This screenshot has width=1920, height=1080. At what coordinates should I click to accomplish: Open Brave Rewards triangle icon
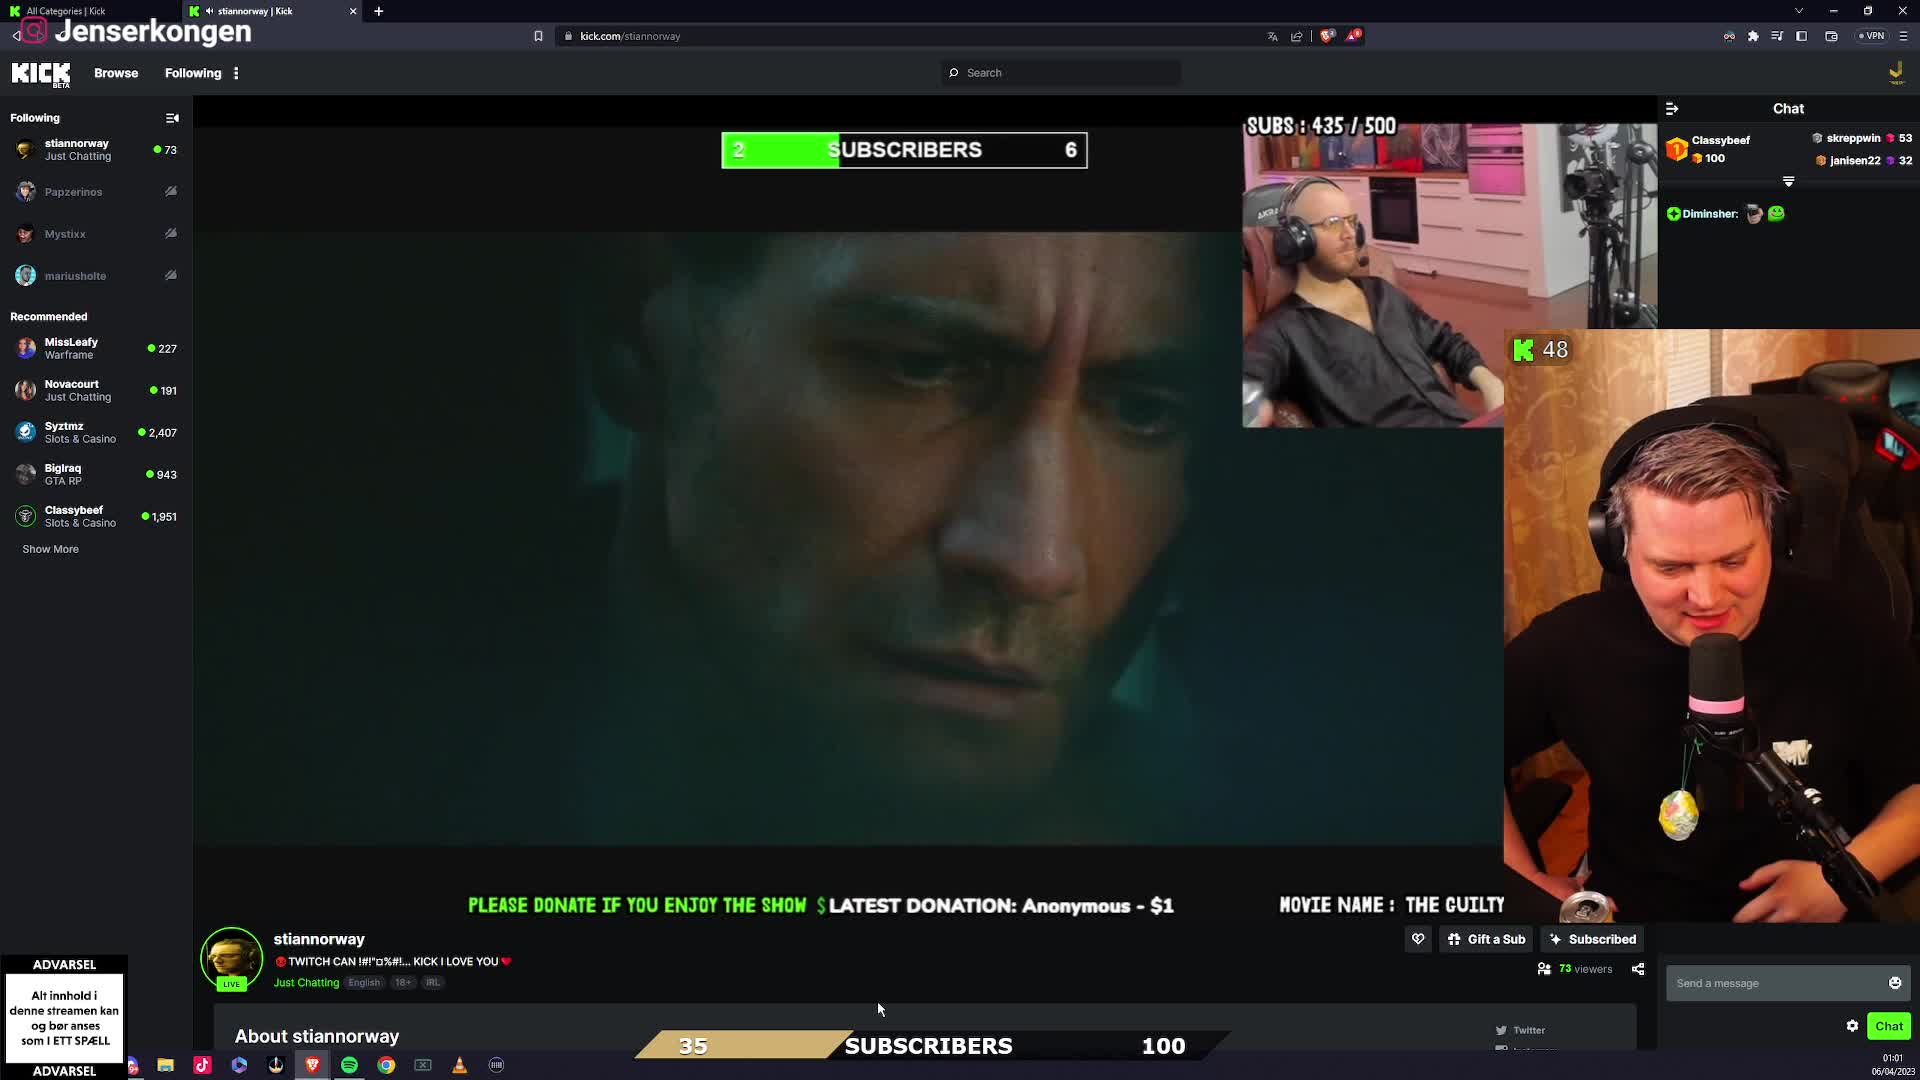[x=1353, y=36]
